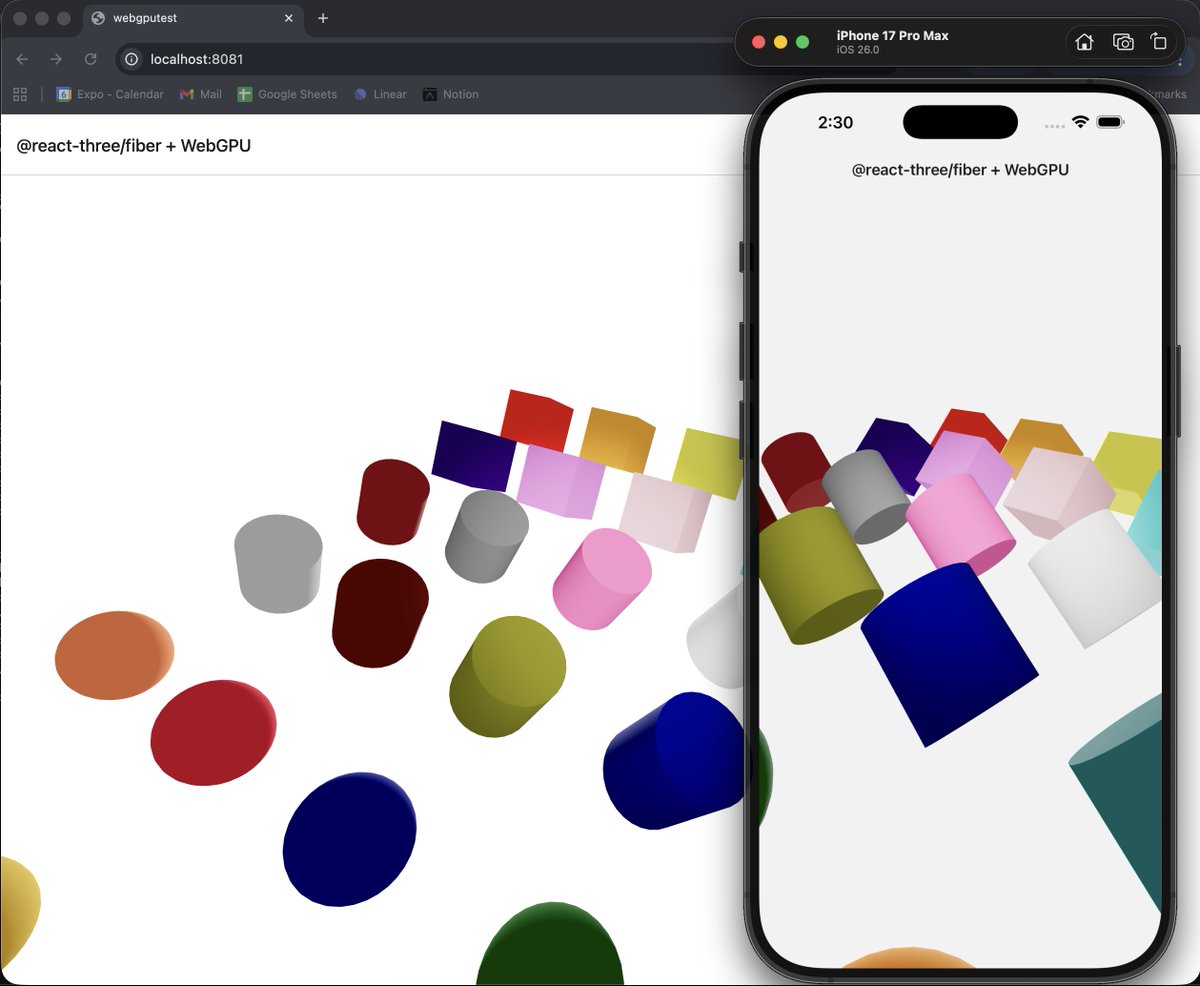1200x986 pixels.
Task: Click the white cylinder on iPhone screen
Action: coord(1095,578)
